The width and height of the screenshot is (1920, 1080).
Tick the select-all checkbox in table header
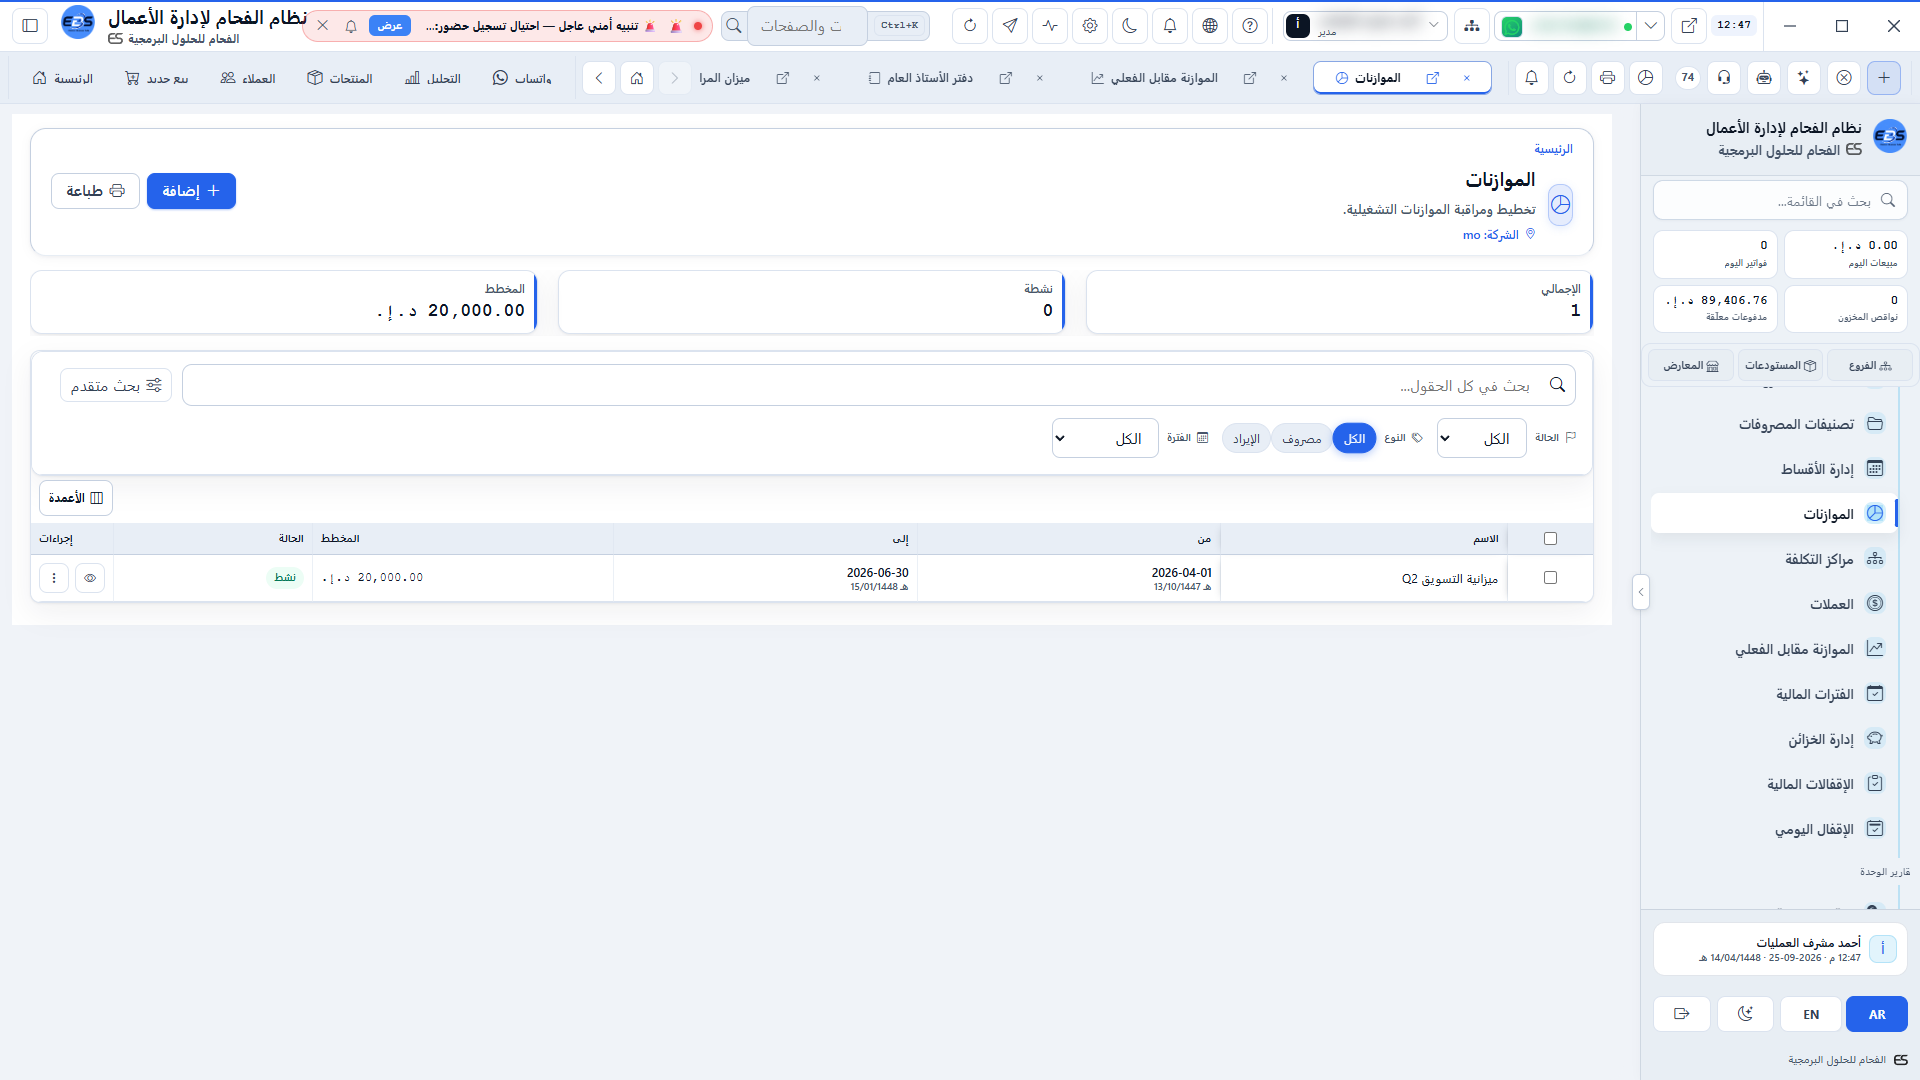(1550, 539)
